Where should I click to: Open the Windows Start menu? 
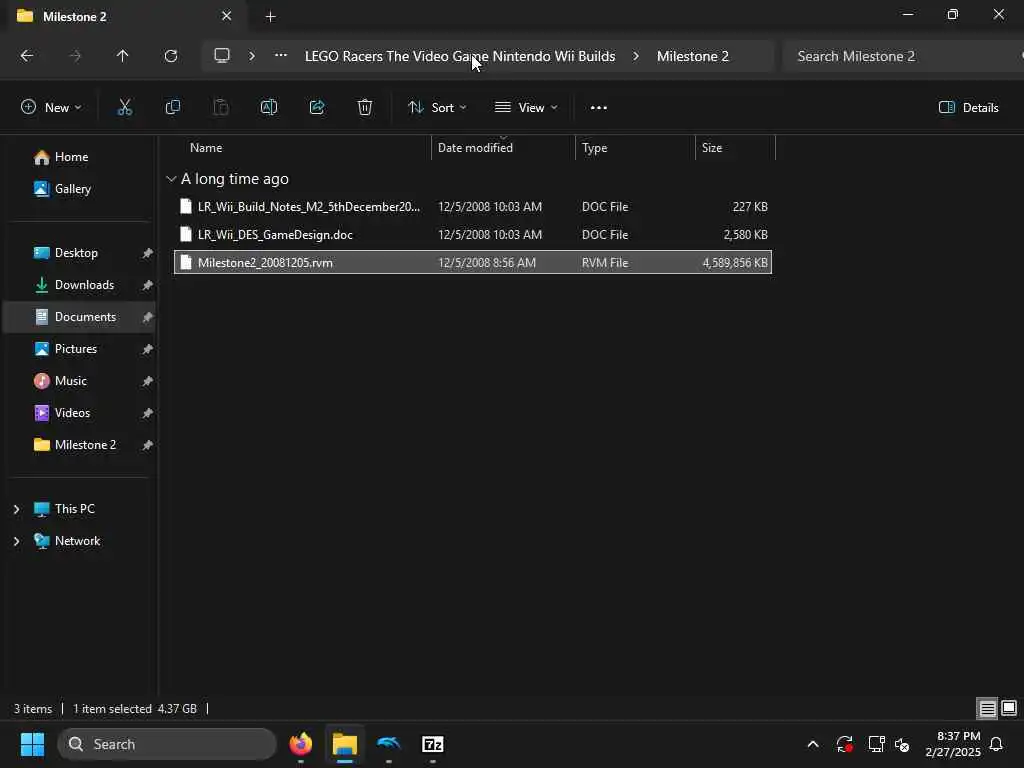pyautogui.click(x=32, y=744)
